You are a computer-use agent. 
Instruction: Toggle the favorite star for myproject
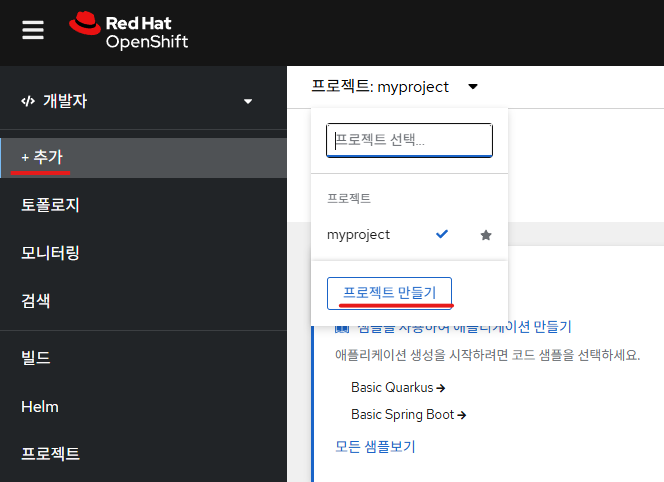(x=486, y=235)
